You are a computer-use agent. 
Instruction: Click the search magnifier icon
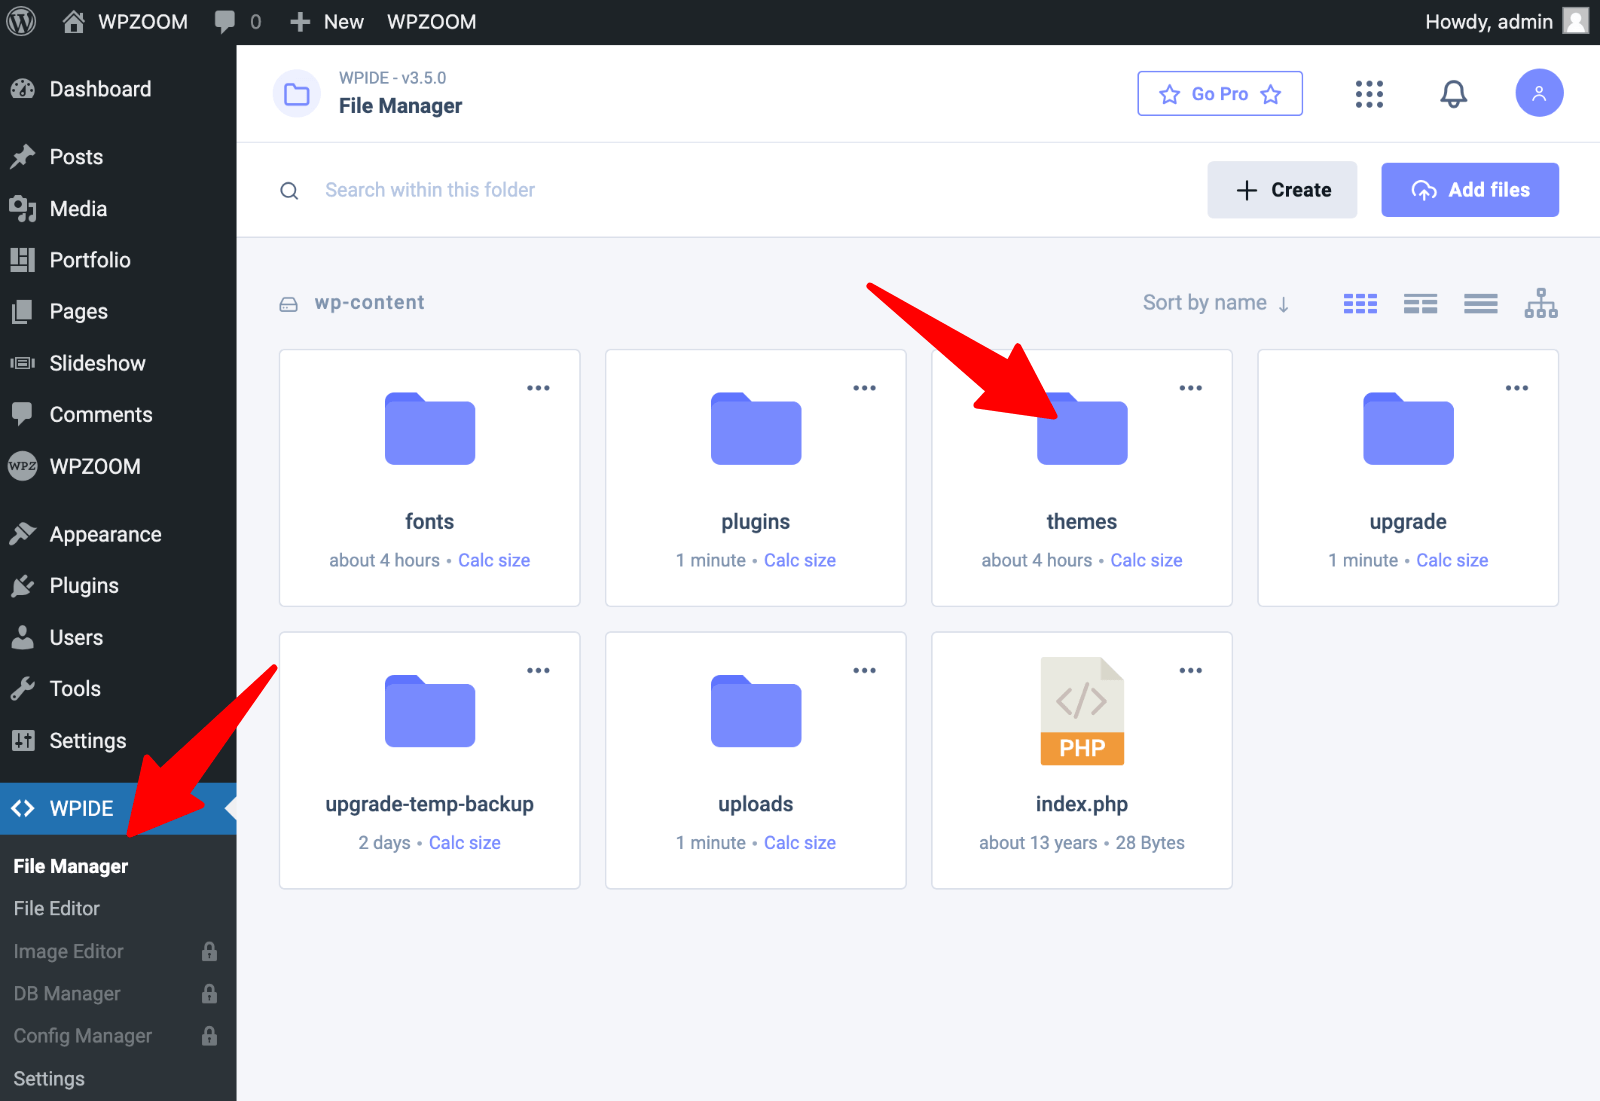click(x=289, y=191)
